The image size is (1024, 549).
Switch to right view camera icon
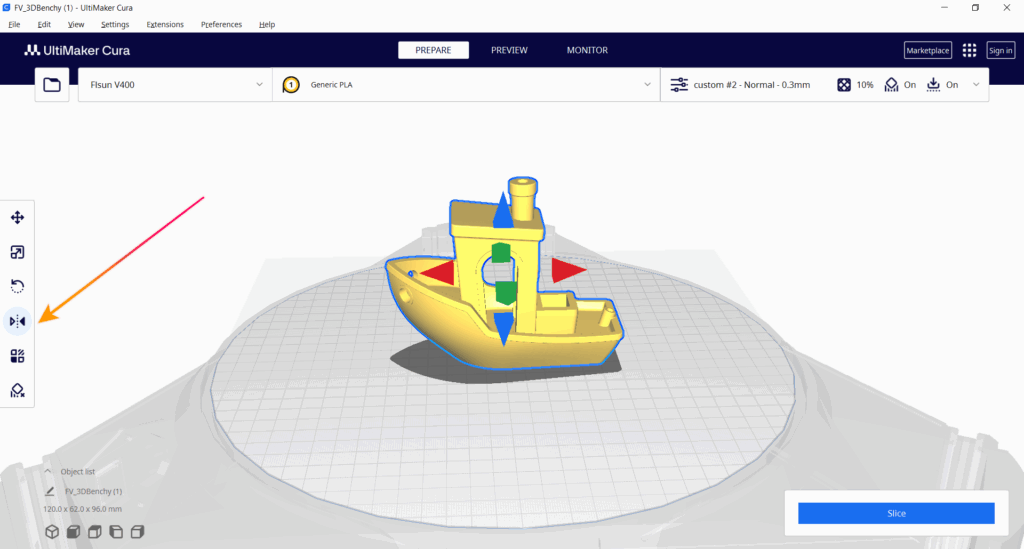click(137, 532)
